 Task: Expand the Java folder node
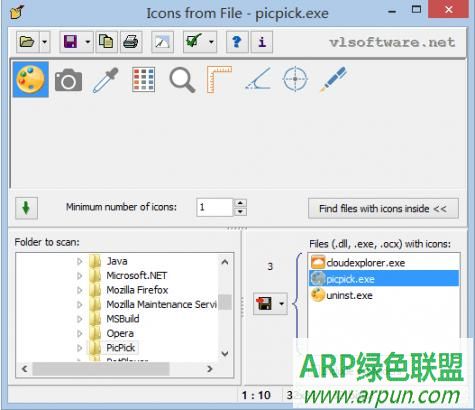pos(80,261)
